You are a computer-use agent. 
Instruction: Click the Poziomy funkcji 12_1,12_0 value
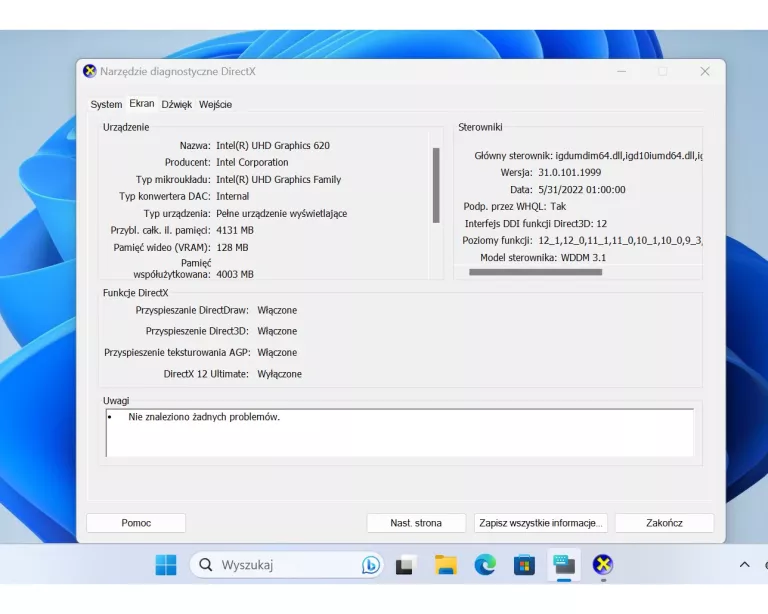coord(620,240)
